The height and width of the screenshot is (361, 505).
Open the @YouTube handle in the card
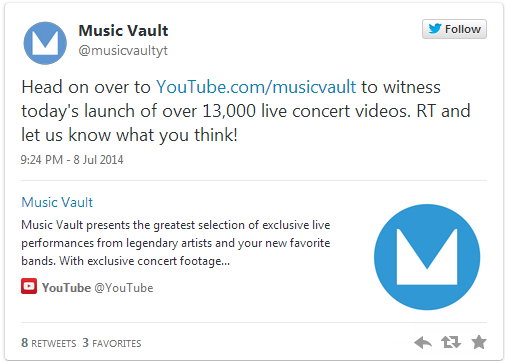coord(124,288)
